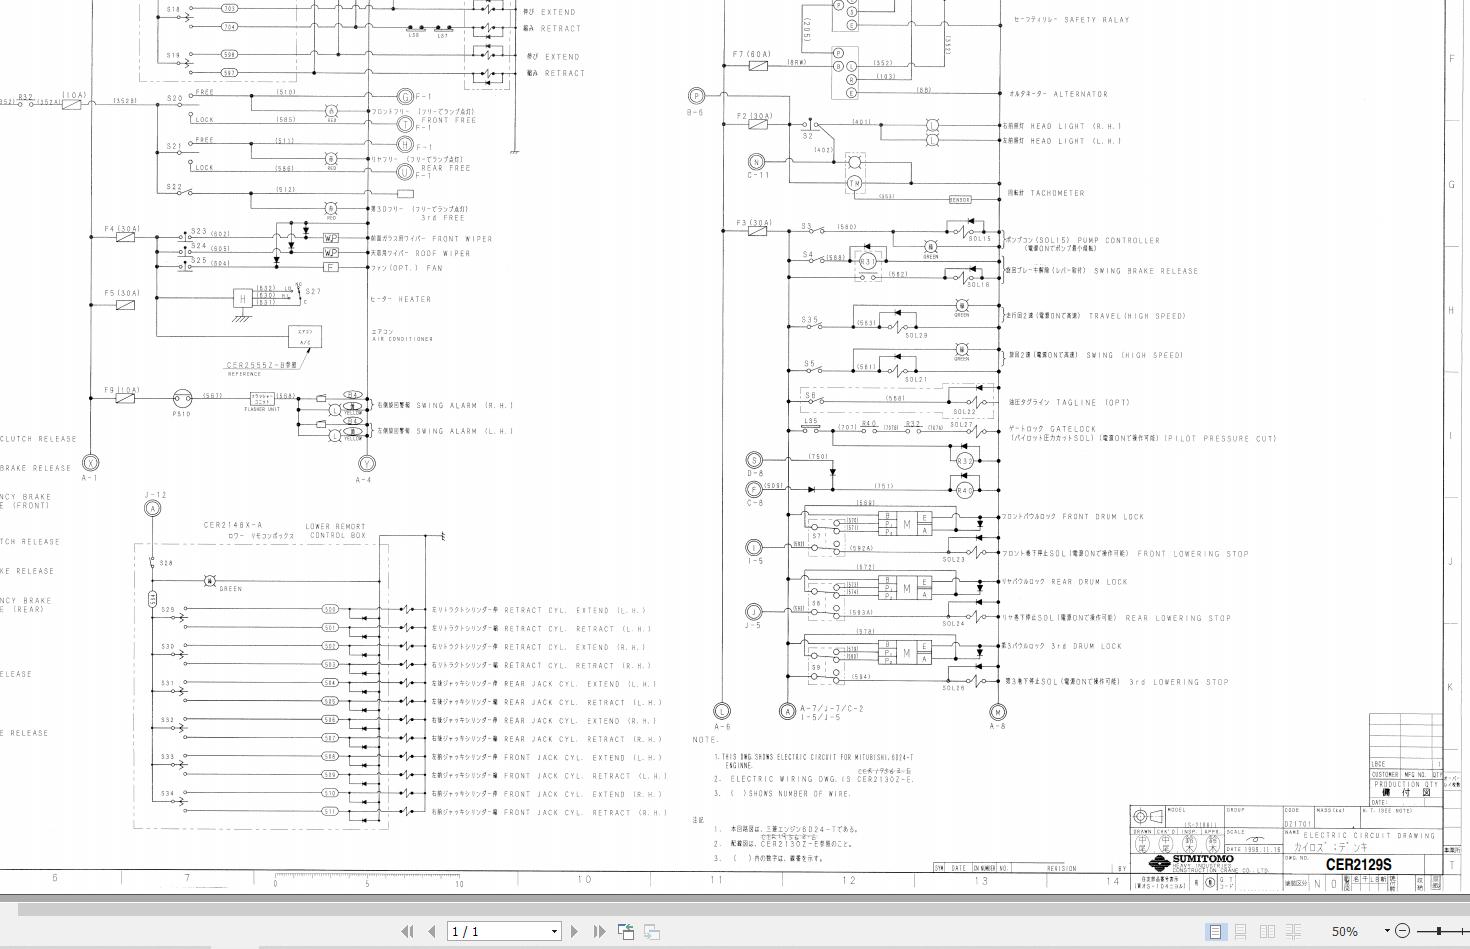This screenshot has height=949, width=1470.
Task: Click the zoom out minus icon
Action: point(1402,931)
